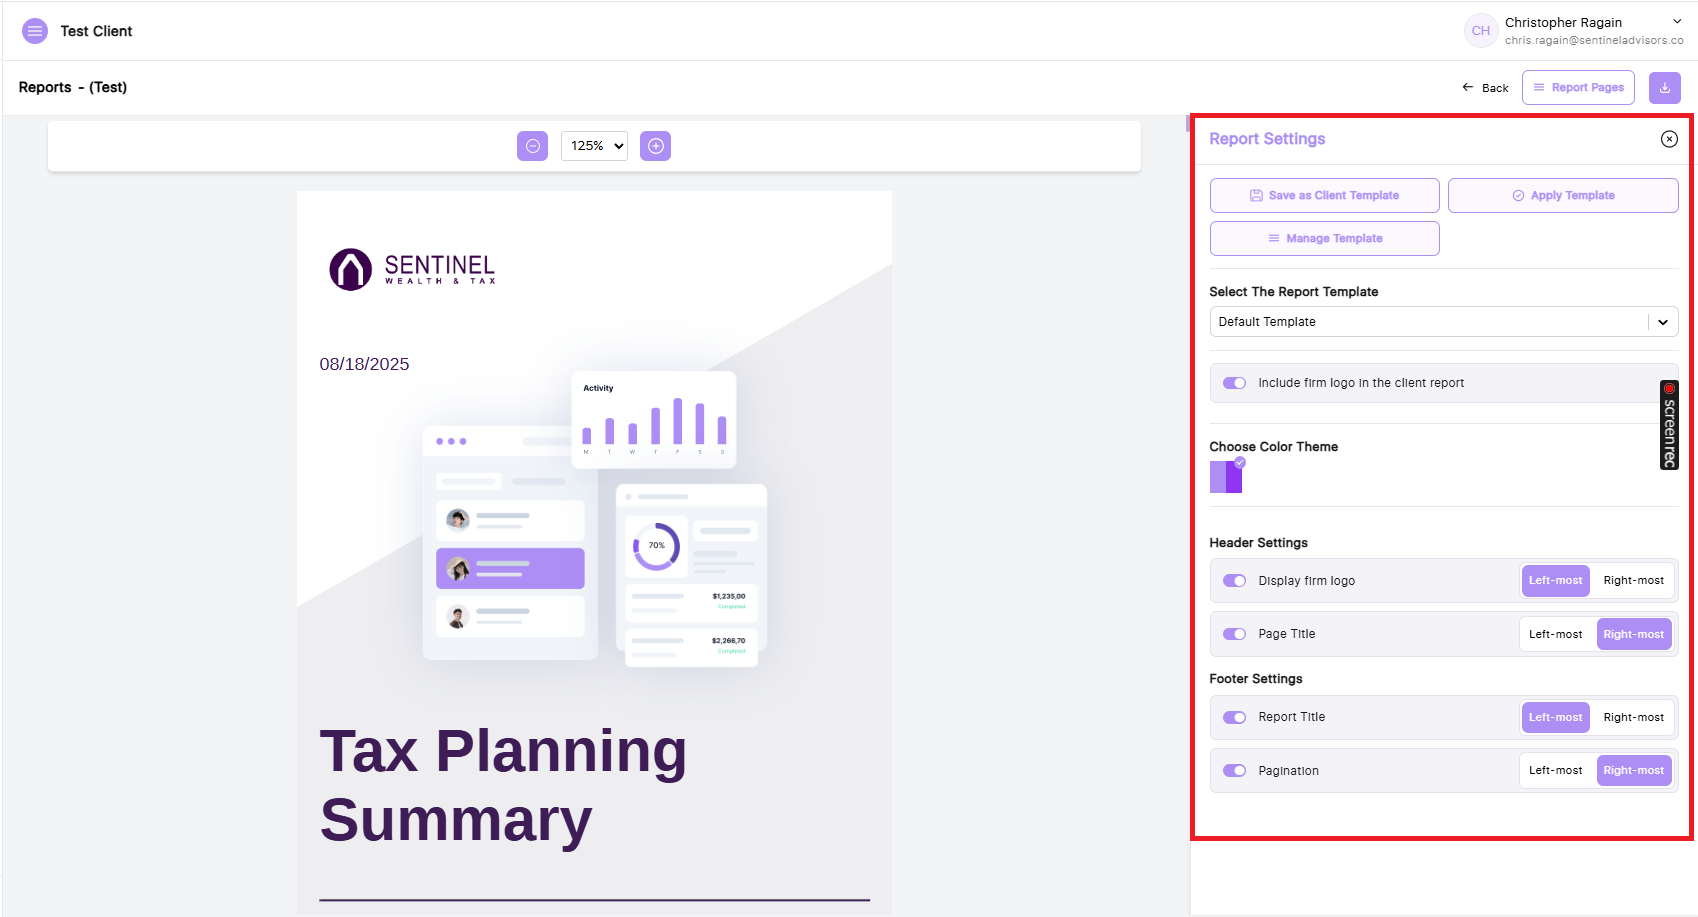Expand the Christopher Ragain account chevron

1677,21
